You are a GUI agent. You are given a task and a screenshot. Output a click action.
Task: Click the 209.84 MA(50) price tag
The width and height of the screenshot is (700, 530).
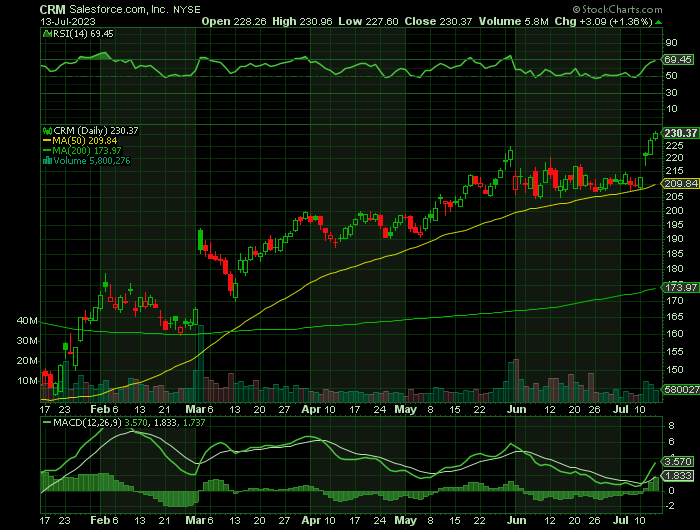(680, 184)
